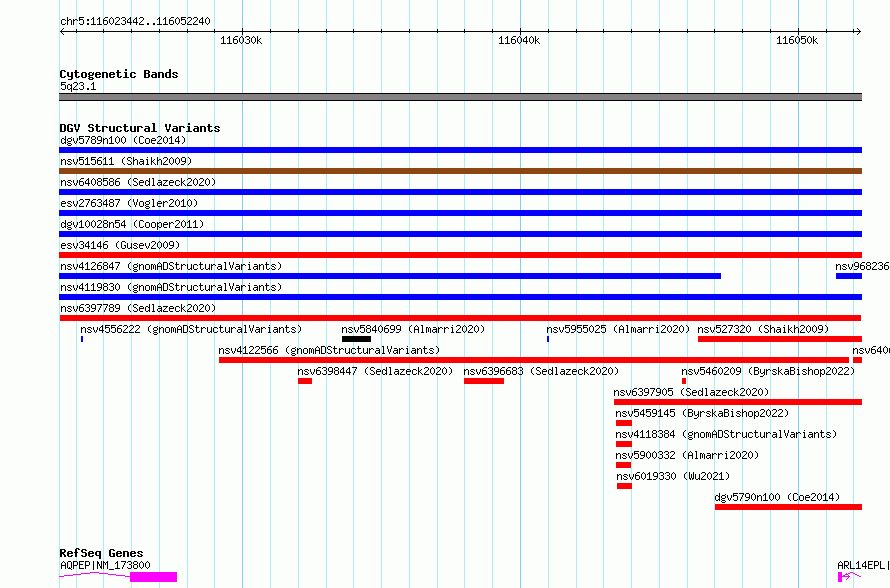The height and width of the screenshot is (588, 890).
Task: Open AQPEP|NM_173800 gene label
Action: (105, 565)
